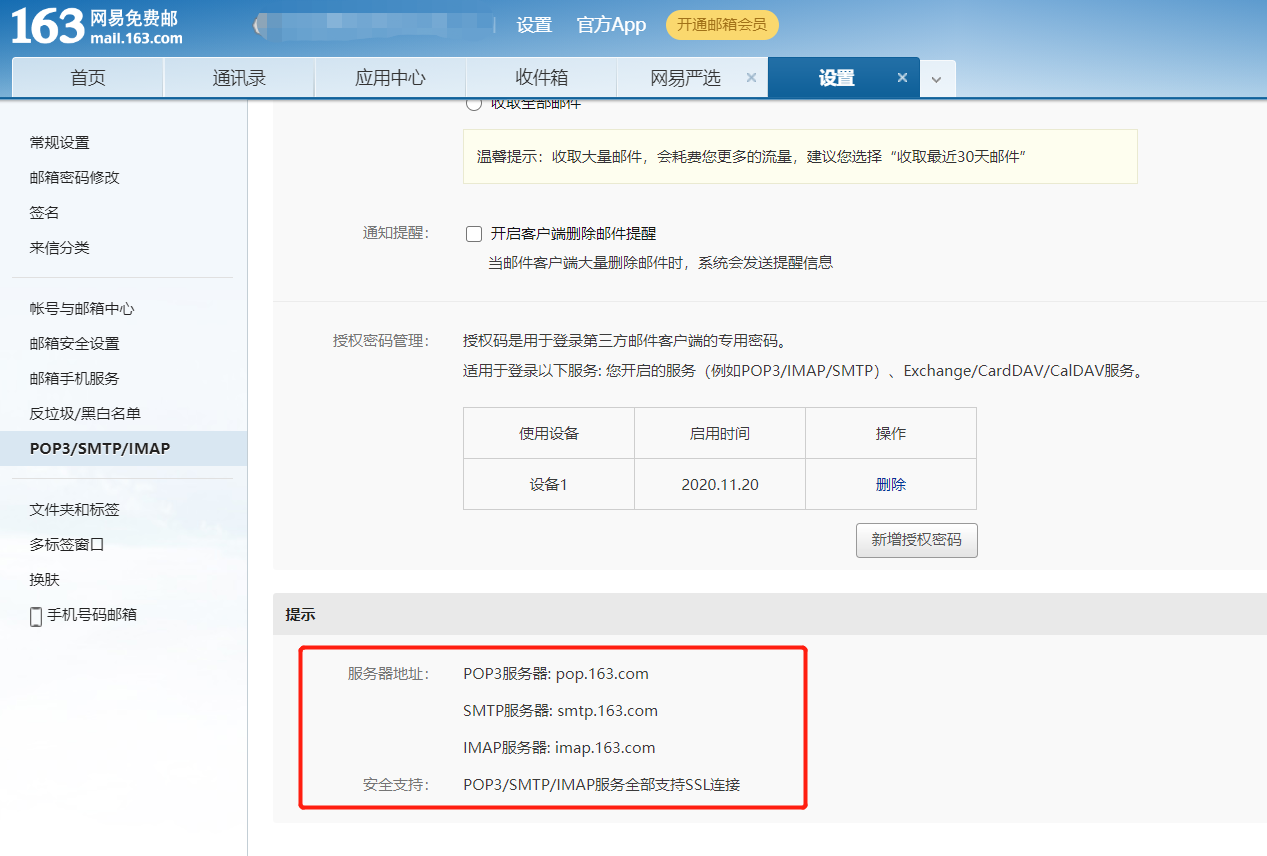Screen dimensions: 1267x856
Task: Click the 启用时间 column header
Action: click(x=720, y=433)
